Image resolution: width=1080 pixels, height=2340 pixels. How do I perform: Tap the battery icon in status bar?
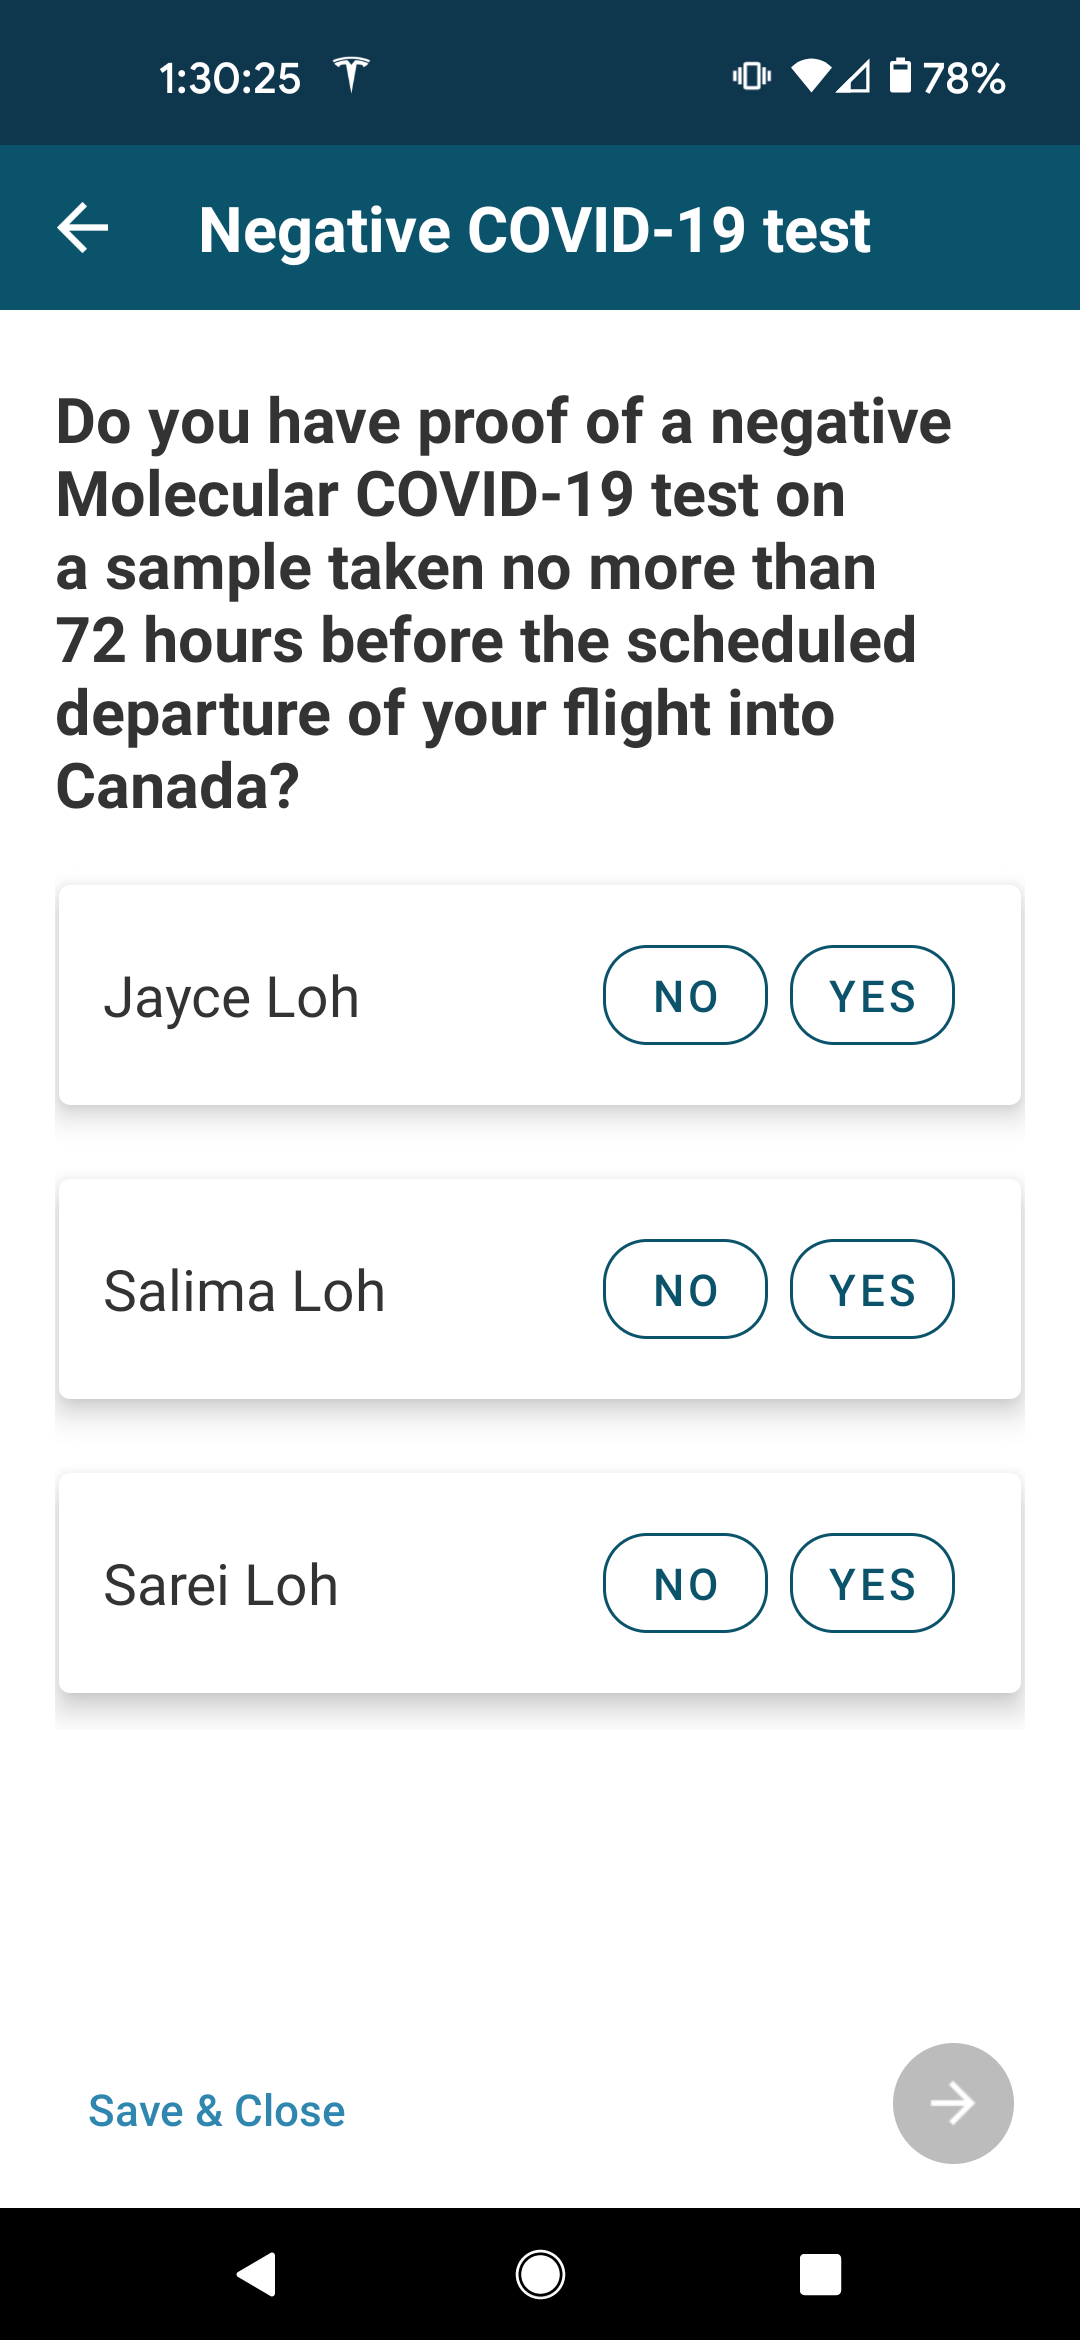click(900, 76)
